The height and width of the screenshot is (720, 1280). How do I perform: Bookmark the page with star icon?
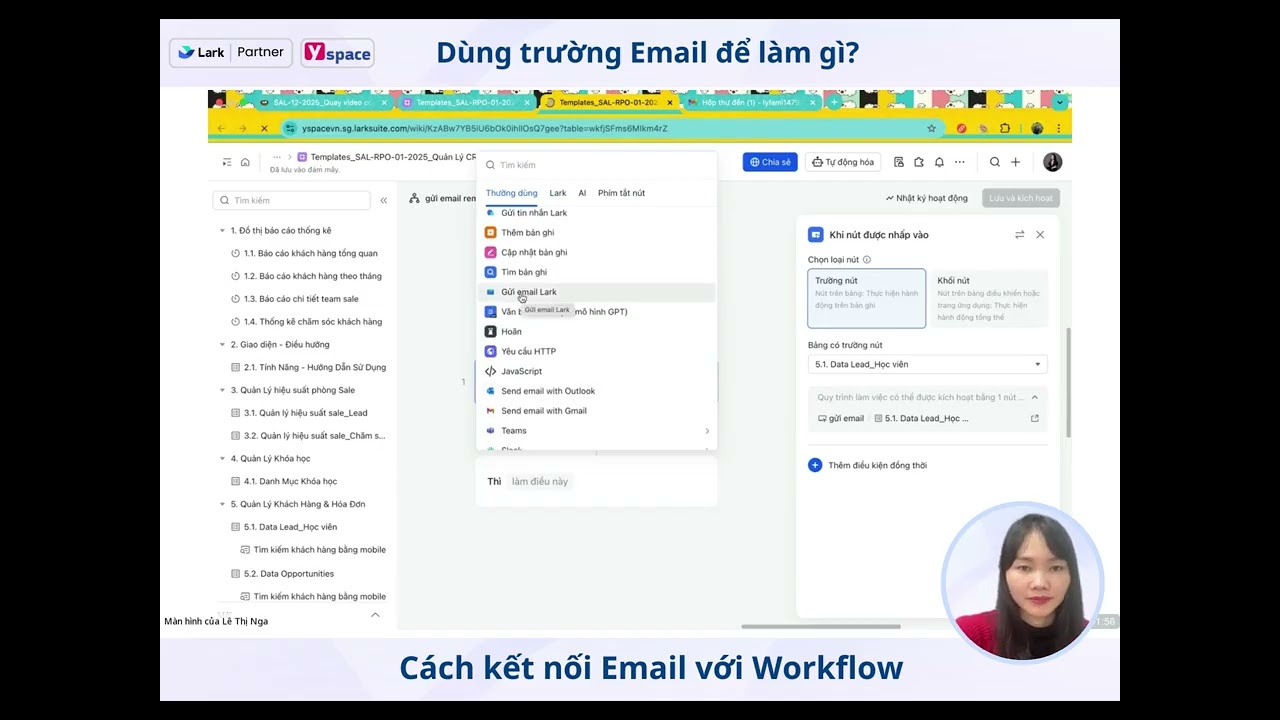931,128
